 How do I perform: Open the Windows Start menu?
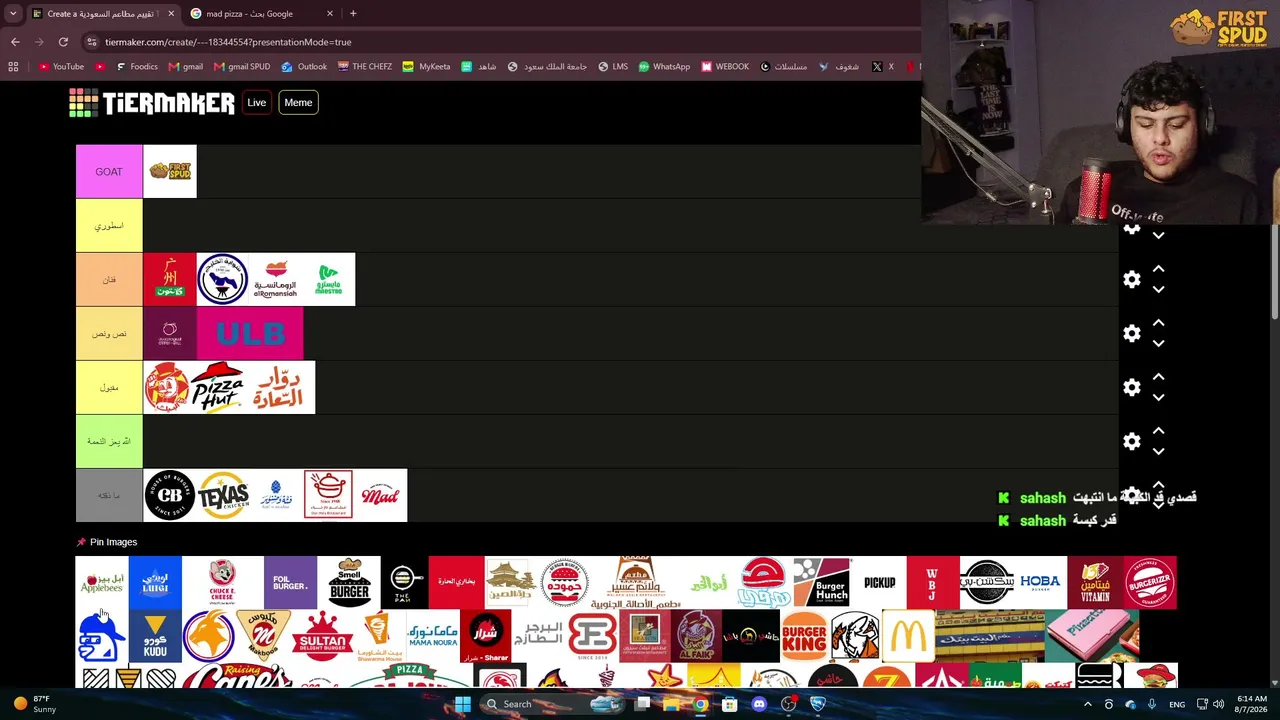[463, 704]
